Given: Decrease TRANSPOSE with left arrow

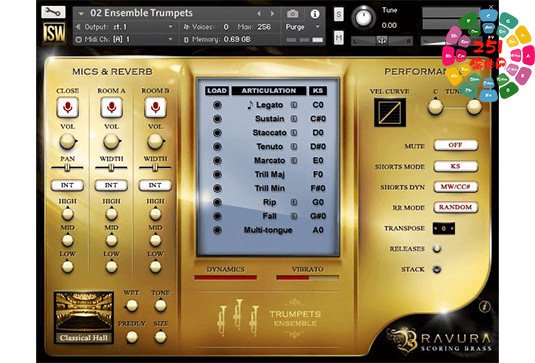Looking at the screenshot, I should (436, 229).
